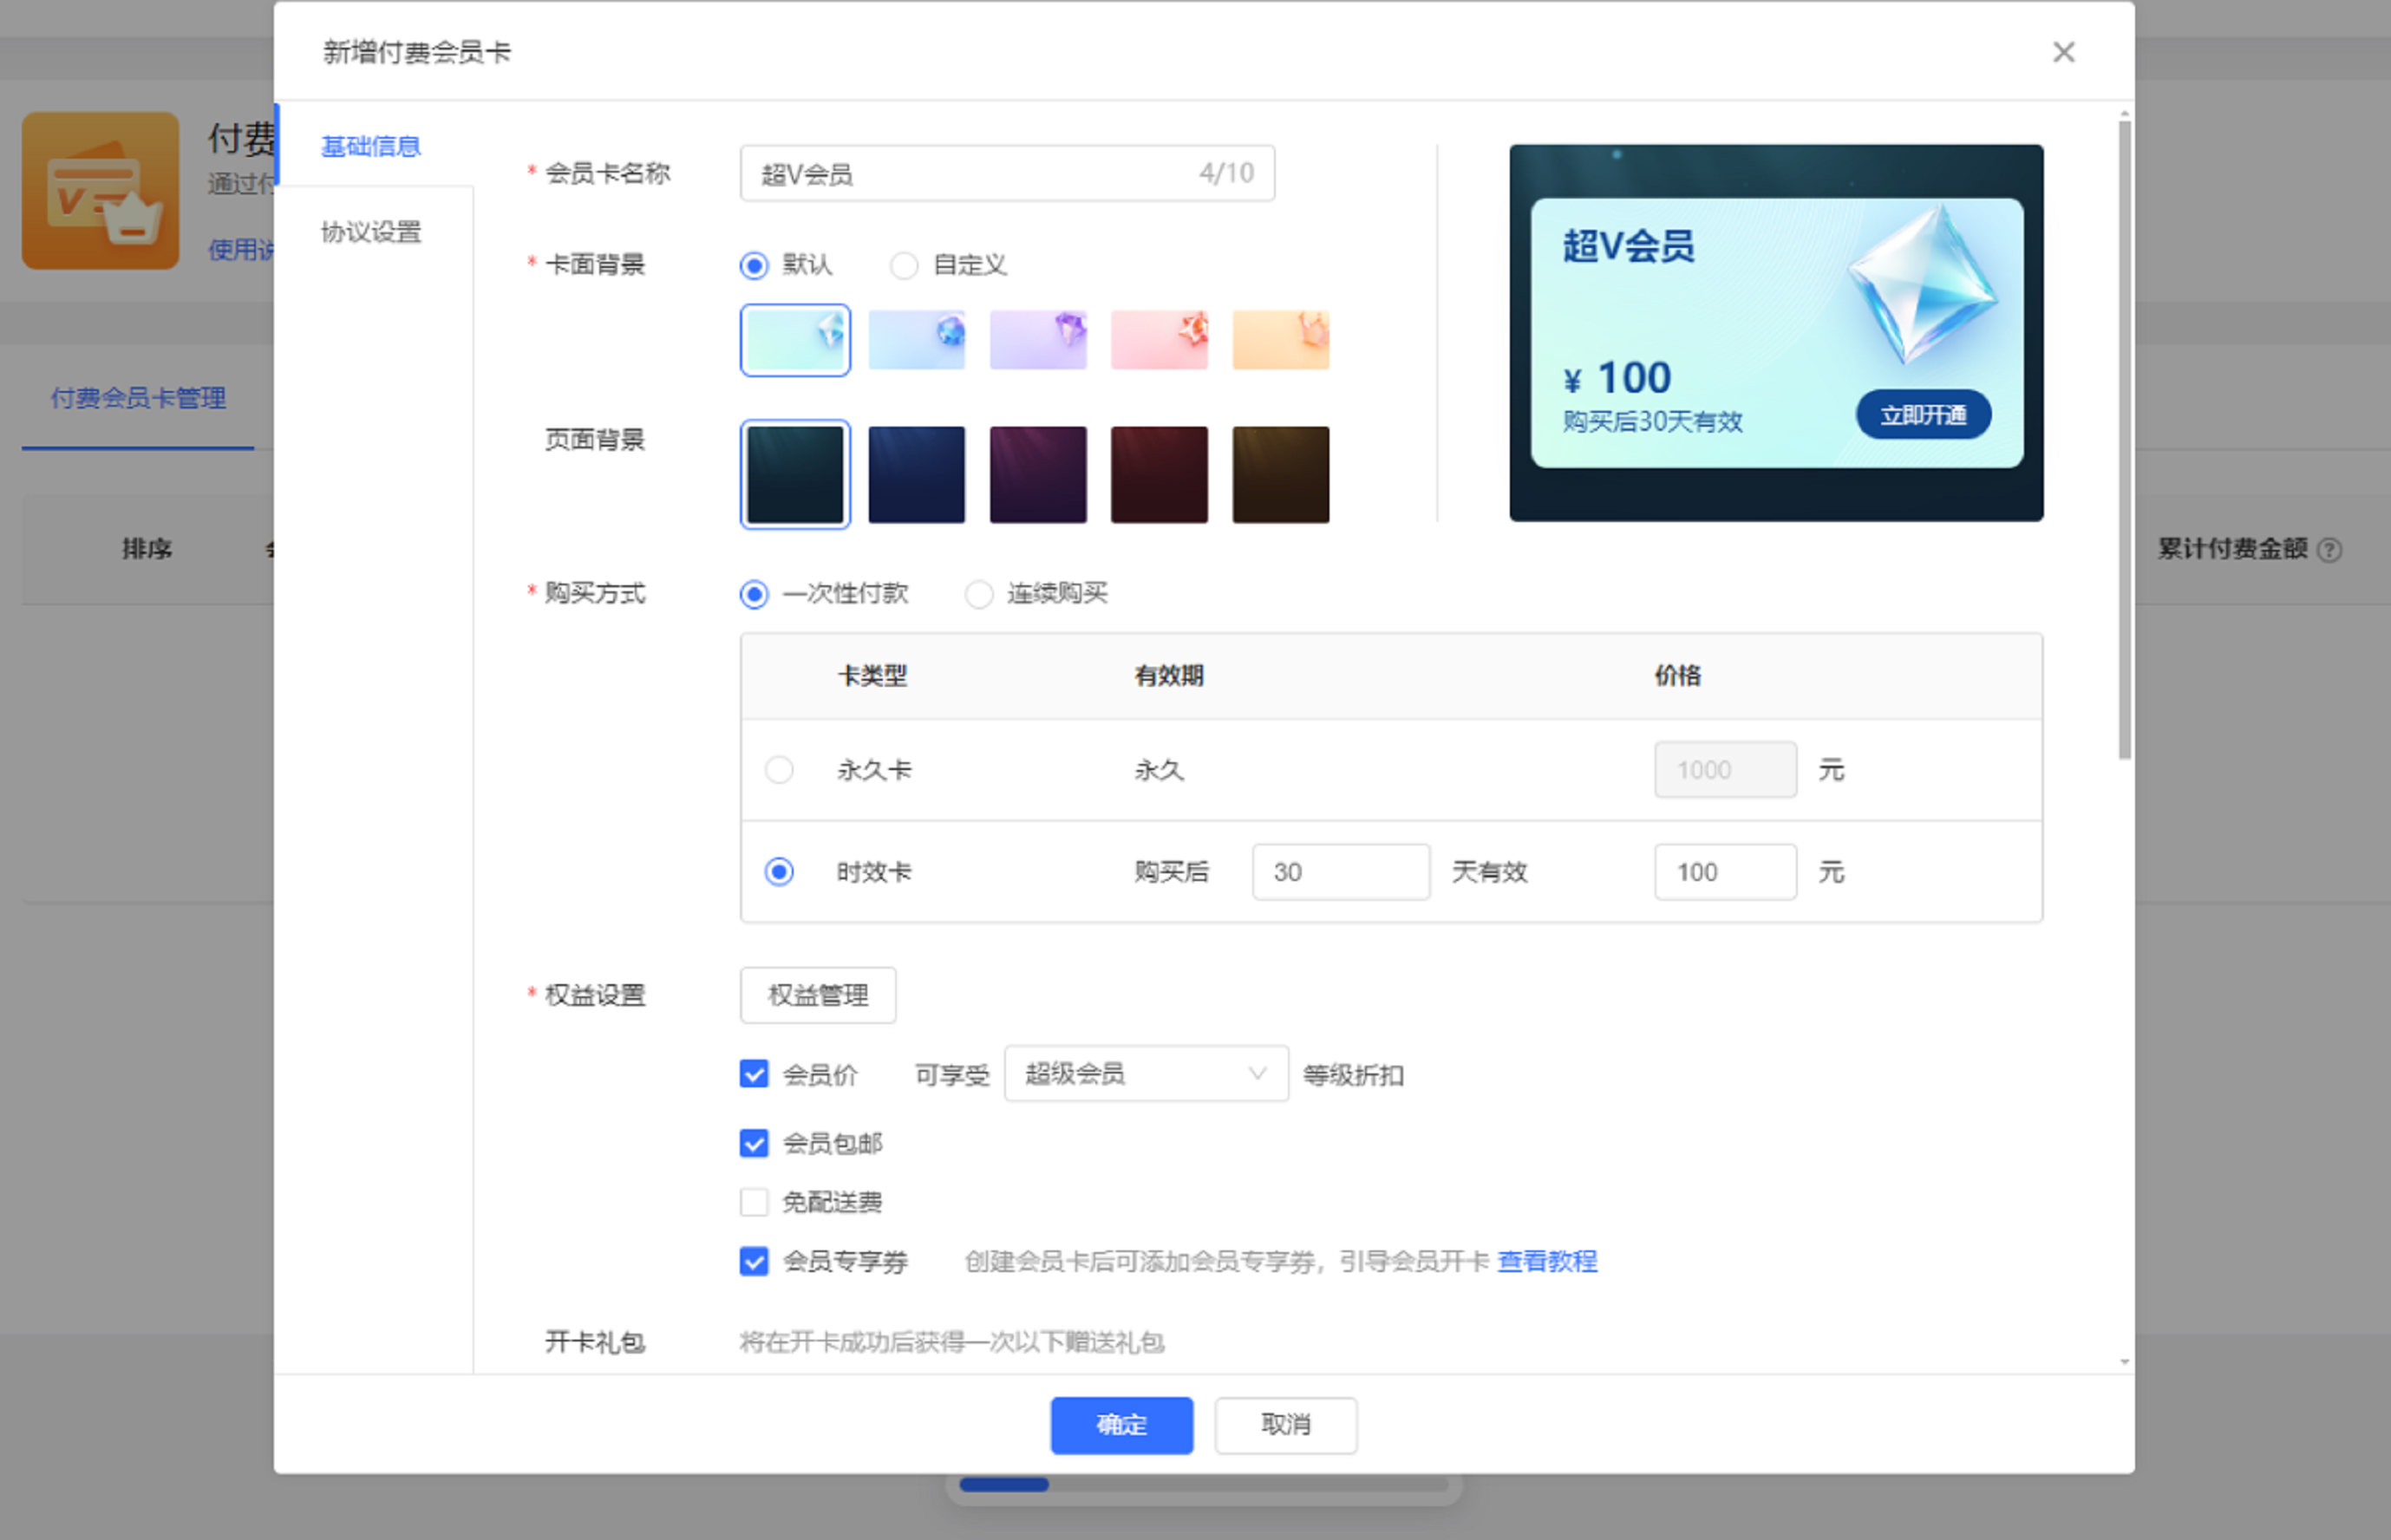Close the 新增付费会员卡 dialog

click(2063, 52)
